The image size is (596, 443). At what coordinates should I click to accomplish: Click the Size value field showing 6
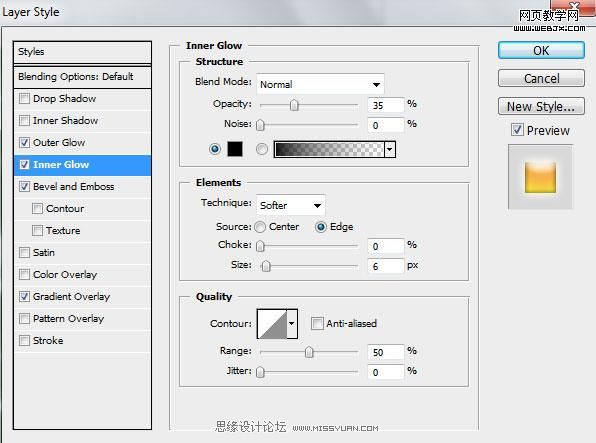coord(385,266)
